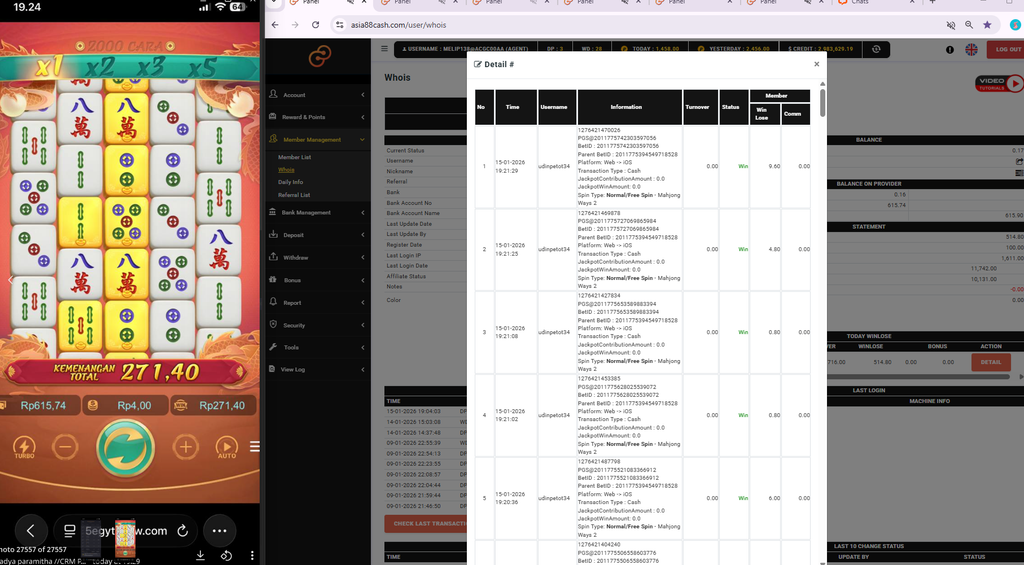Collapse the Member Management sidebar menu
Screen dimensions: 1024x565
pyautogui.click(x=318, y=139)
